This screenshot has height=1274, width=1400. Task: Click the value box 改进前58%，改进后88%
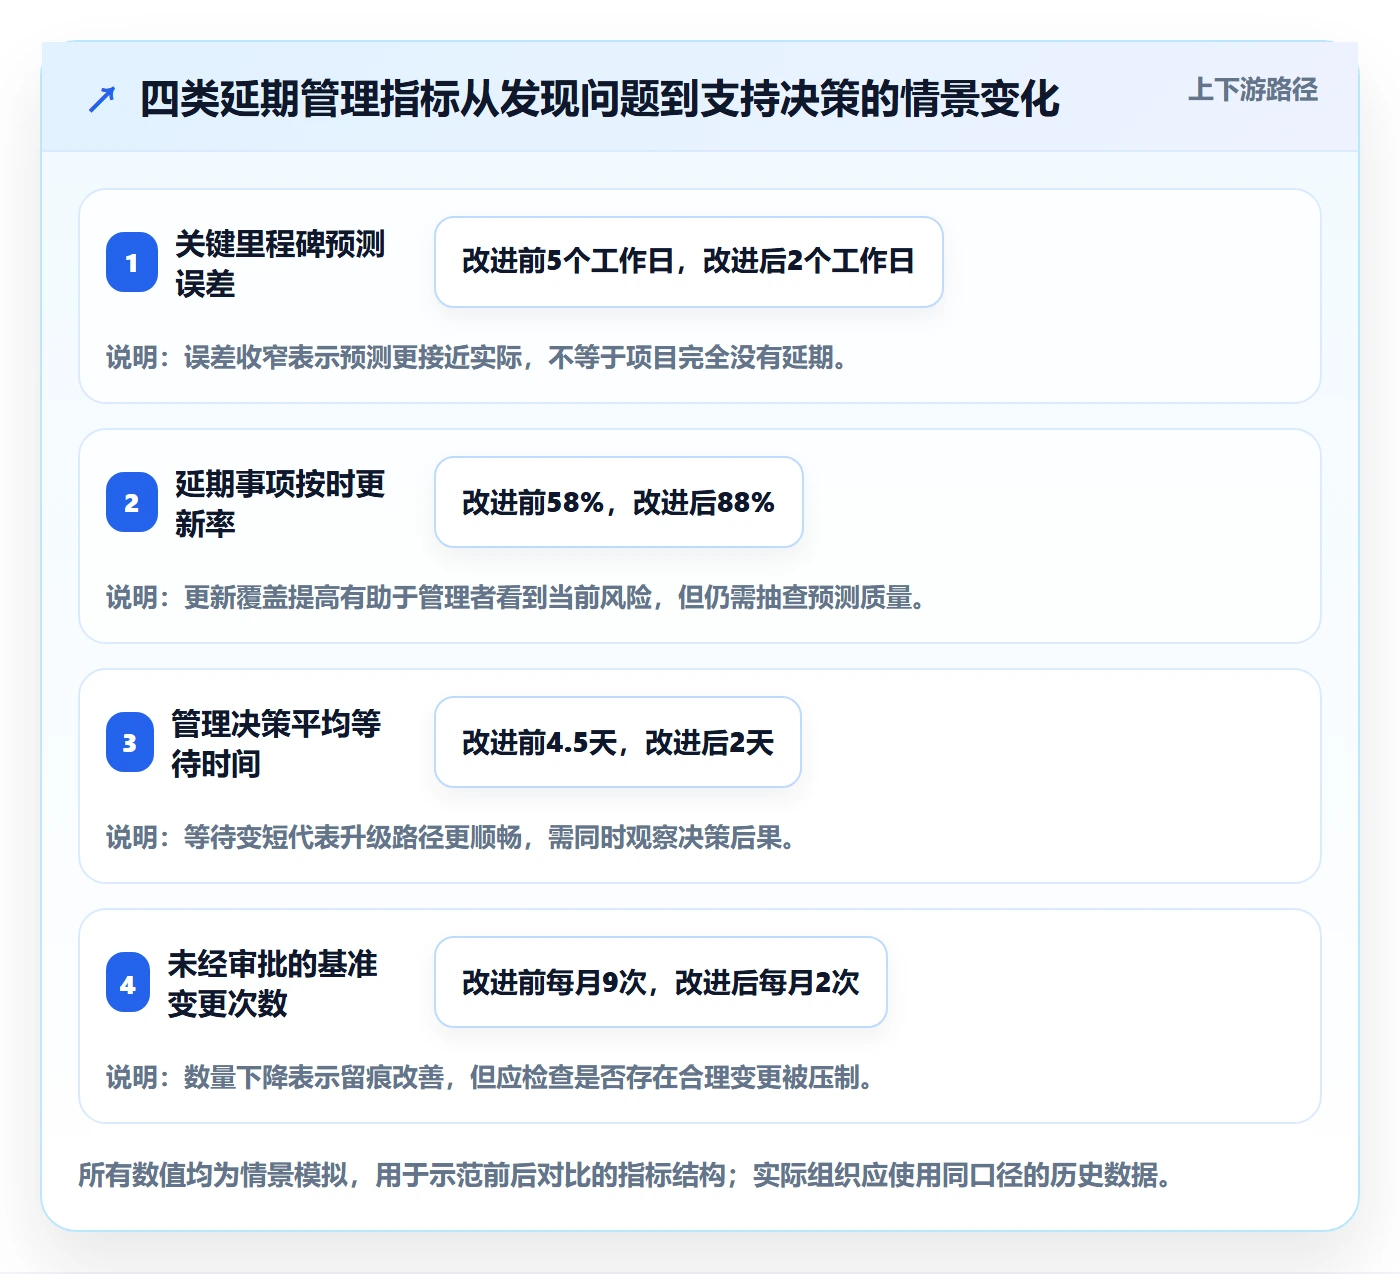[619, 502]
